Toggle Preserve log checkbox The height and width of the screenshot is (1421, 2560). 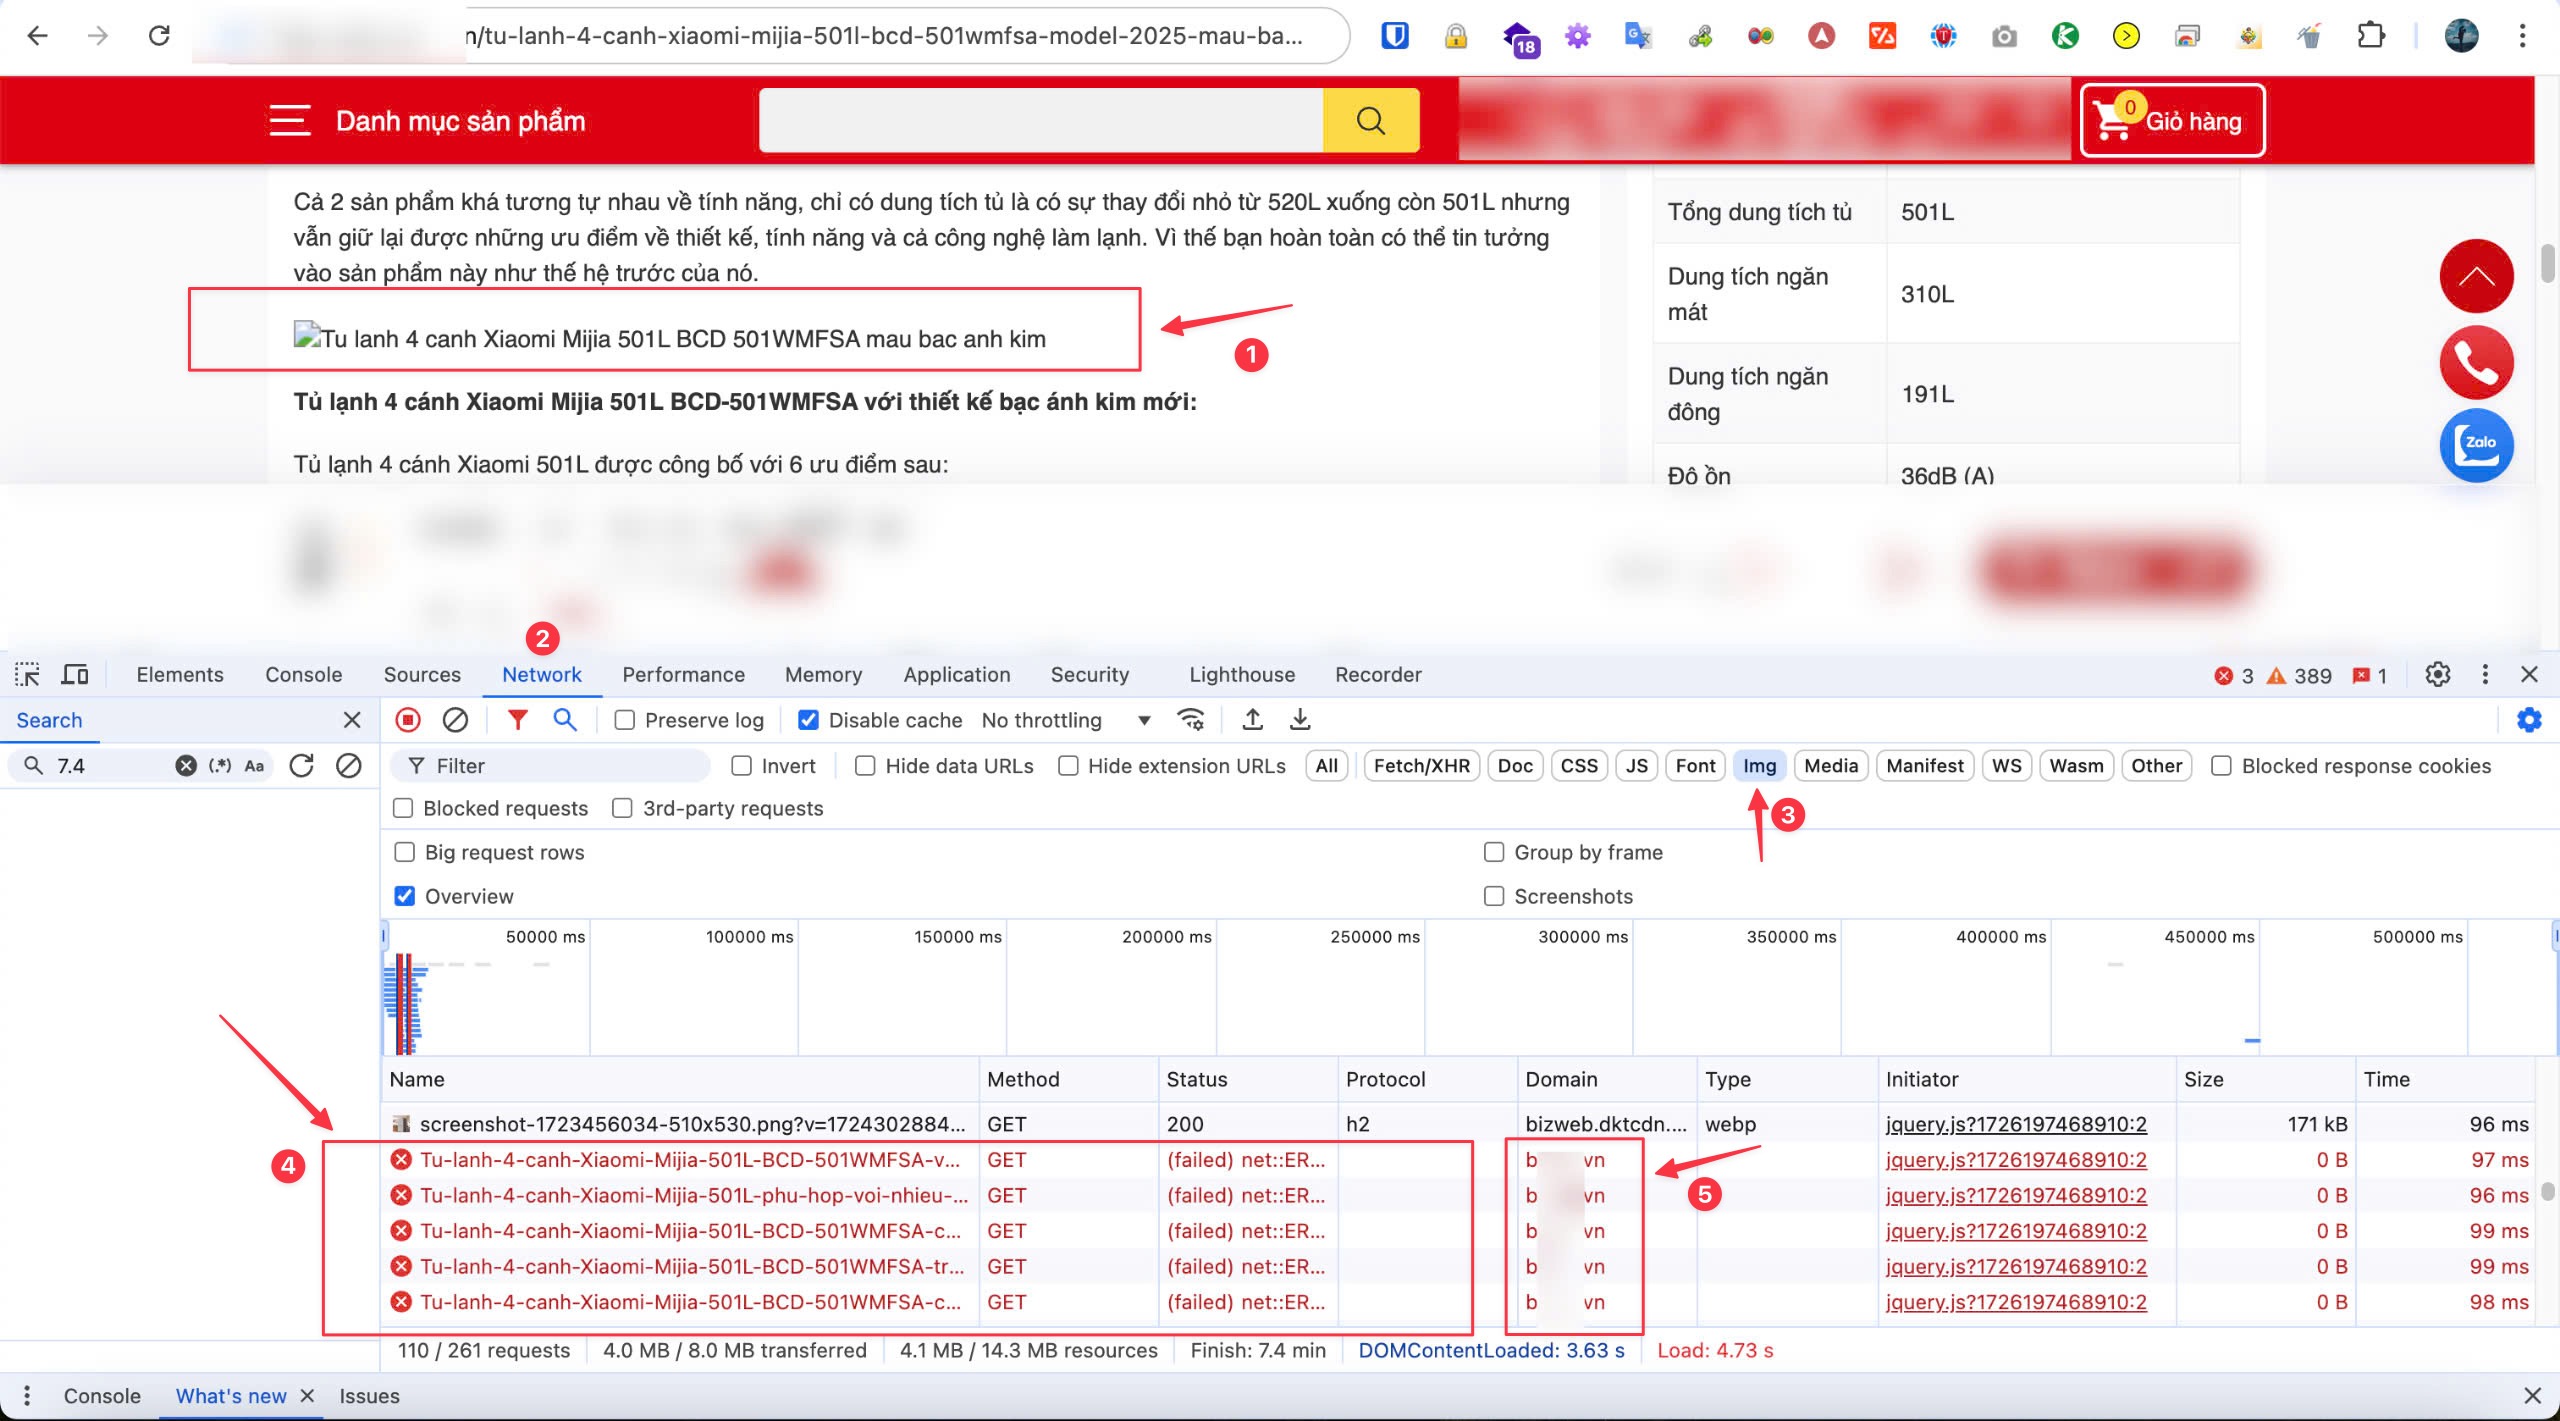[625, 720]
